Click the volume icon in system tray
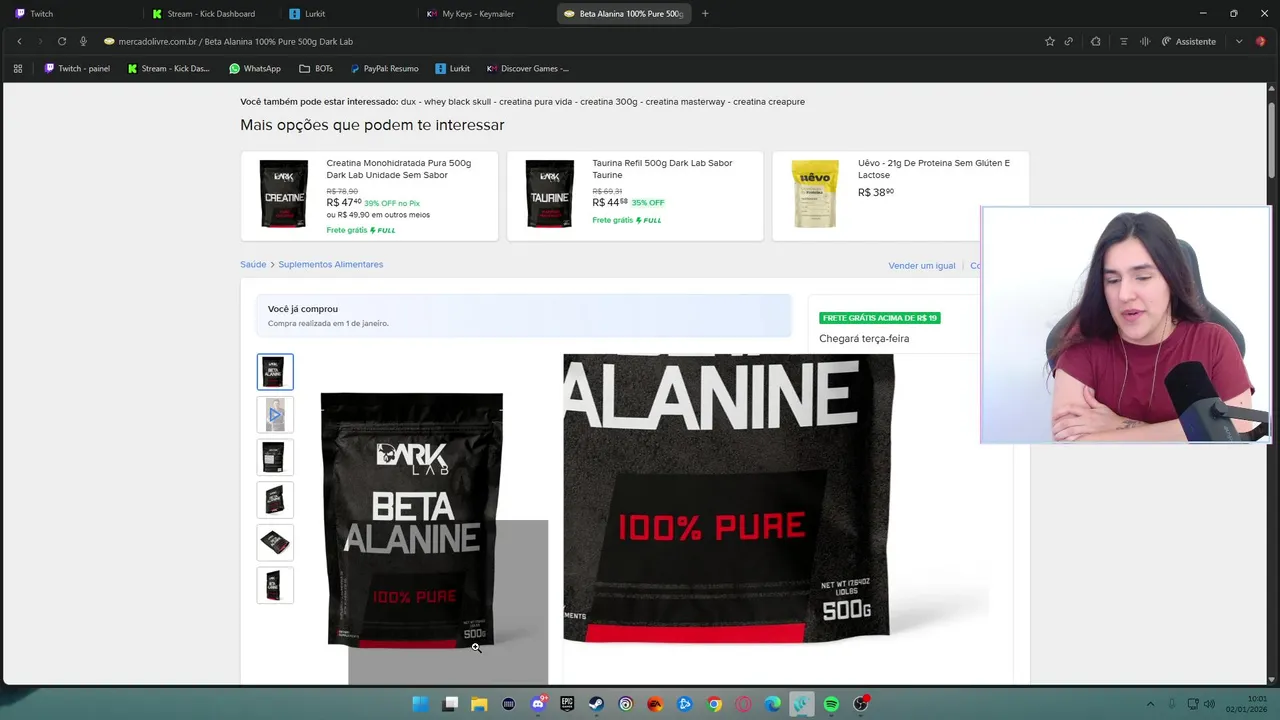Screen dimensions: 1280x720 click(x=1208, y=704)
